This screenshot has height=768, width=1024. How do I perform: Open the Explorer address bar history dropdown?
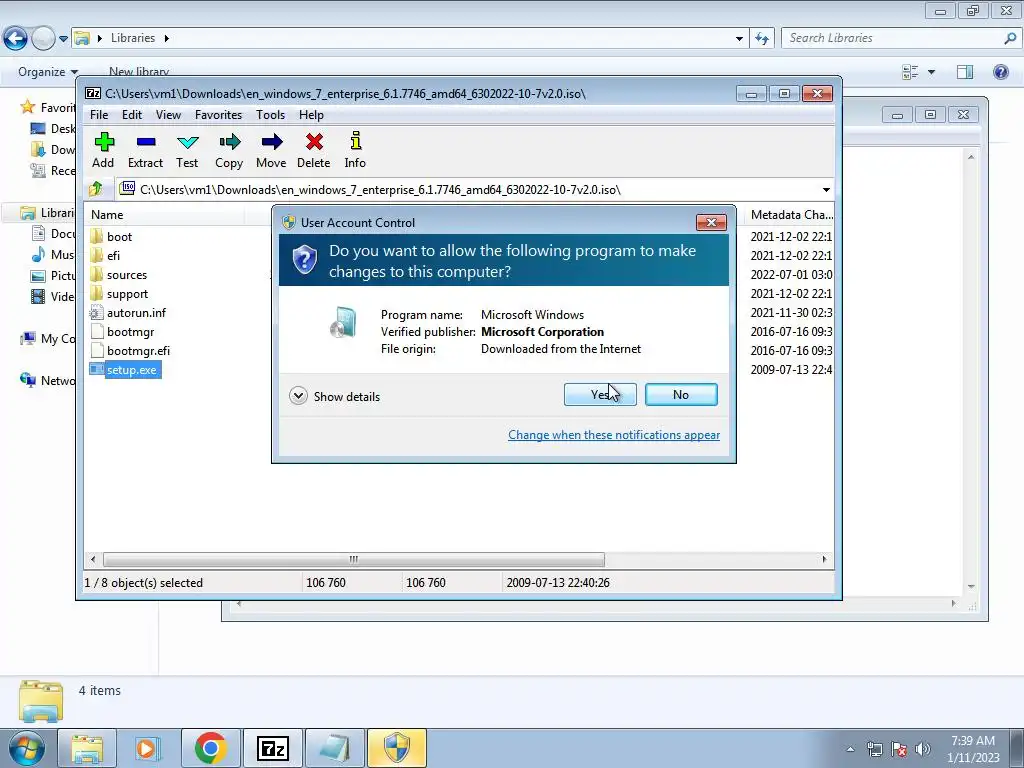pyautogui.click(x=739, y=39)
